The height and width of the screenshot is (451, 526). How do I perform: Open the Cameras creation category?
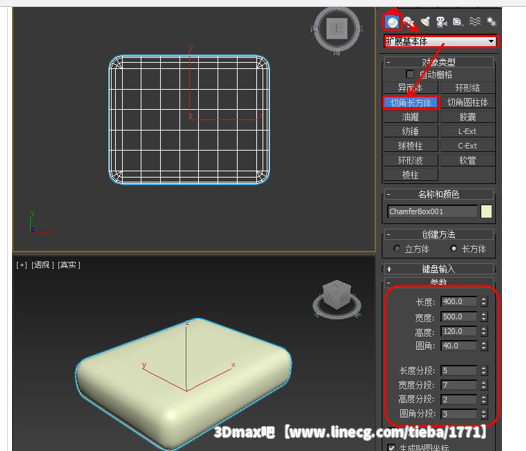441,22
